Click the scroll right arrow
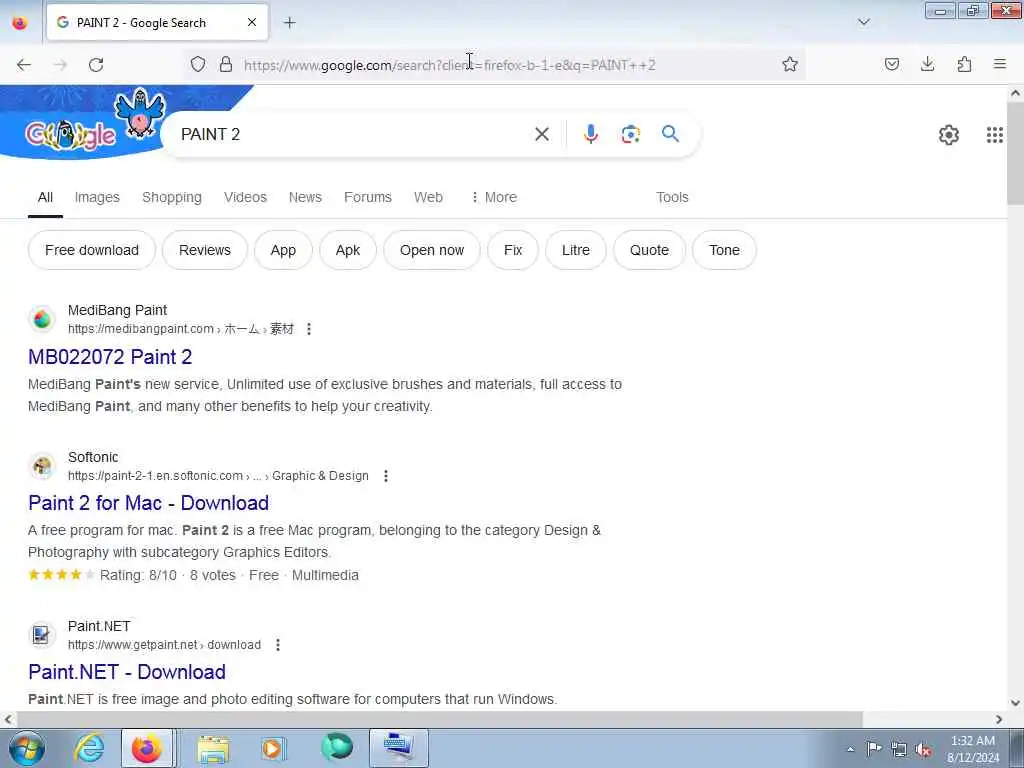Viewport: 1024px width, 768px height. pyautogui.click(x=999, y=719)
